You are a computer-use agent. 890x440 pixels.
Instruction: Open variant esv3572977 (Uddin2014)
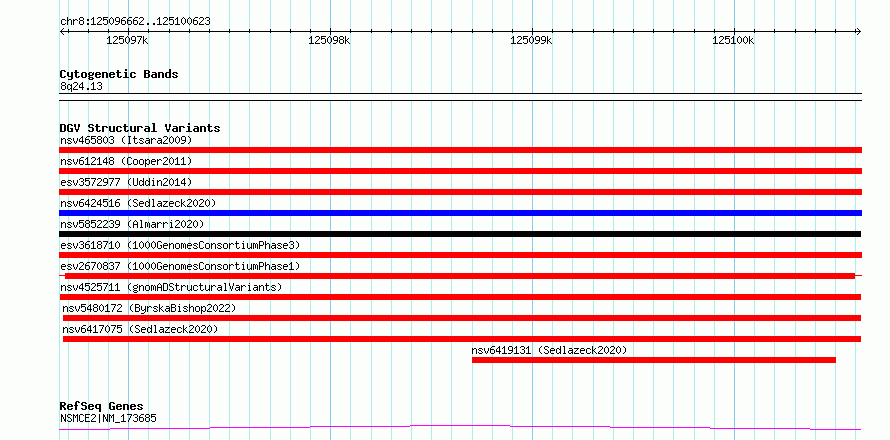126,182
